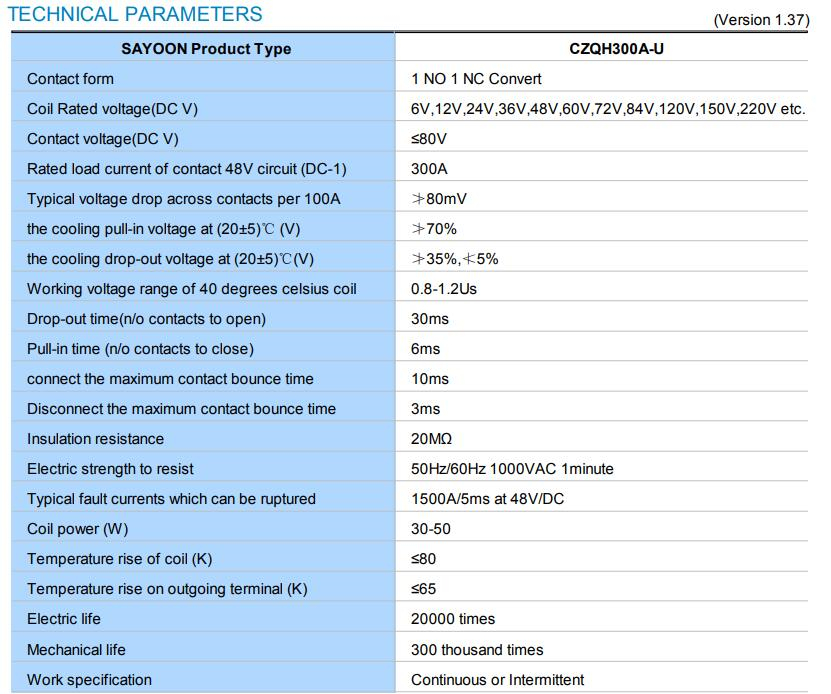Click the 20000 times value
Screen dimensions: 831x694
click(x=453, y=619)
